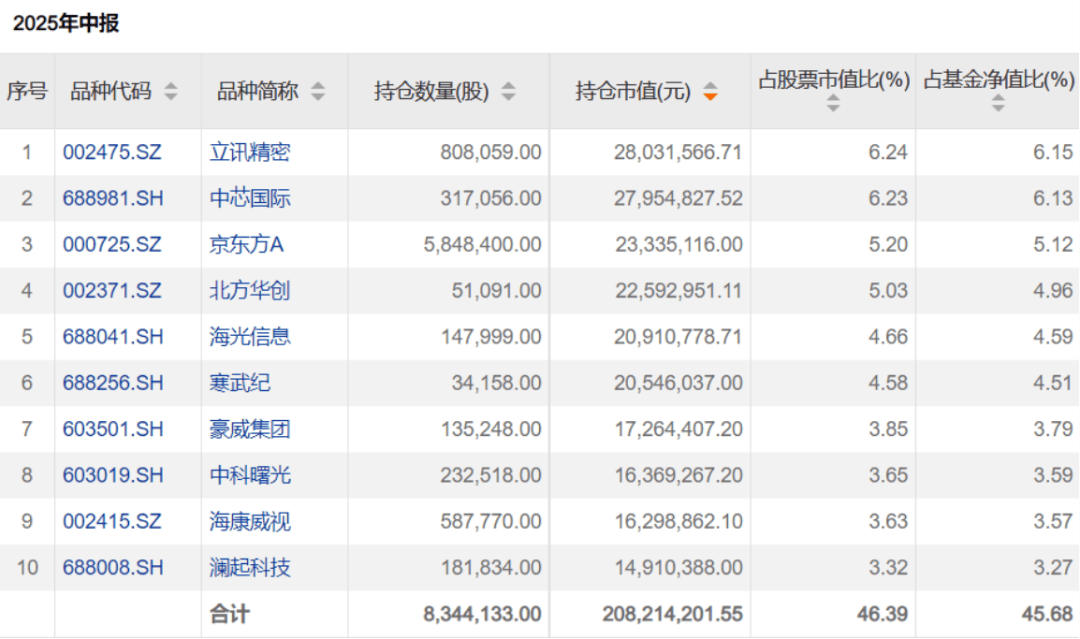The image size is (1080, 639).
Task: Select net value ratio 4.96
Action: click(1052, 291)
